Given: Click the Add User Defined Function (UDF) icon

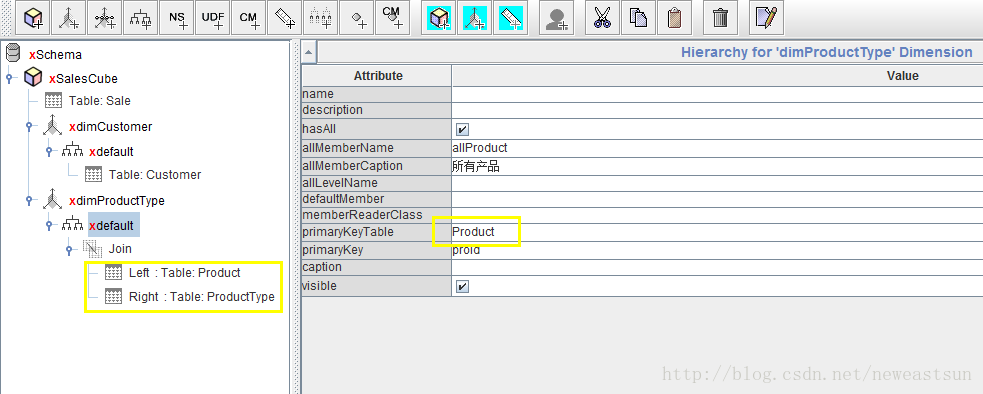Looking at the screenshot, I should click(213, 18).
